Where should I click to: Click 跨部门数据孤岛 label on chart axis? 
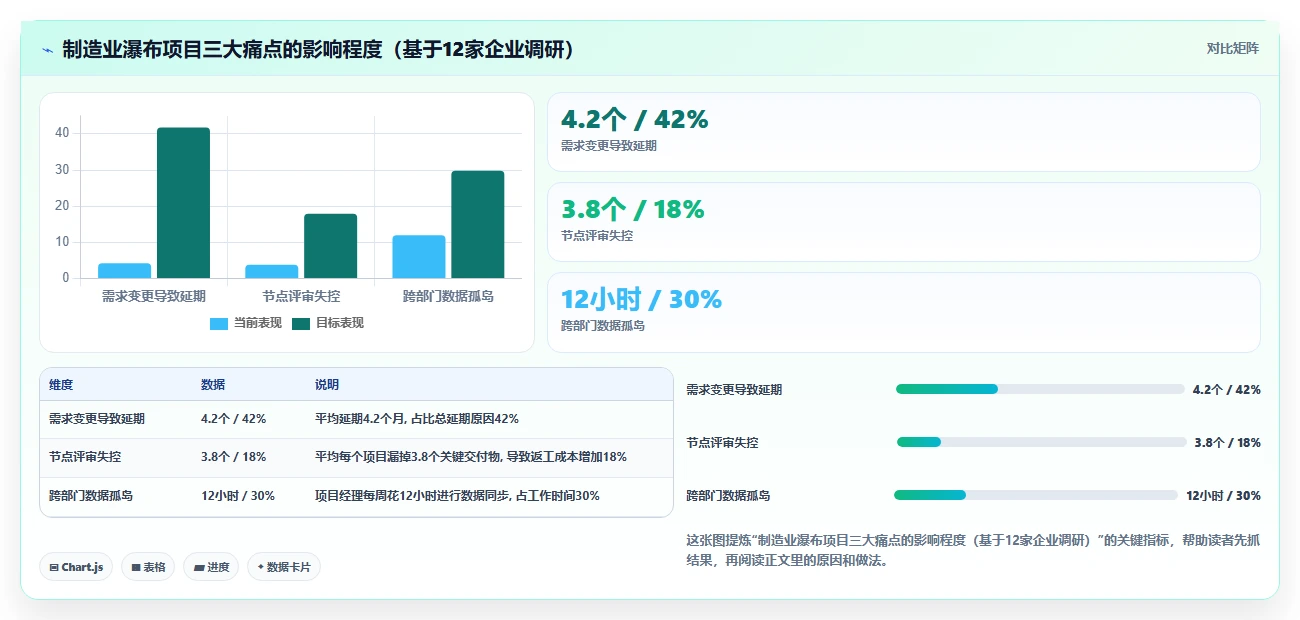[448, 297]
